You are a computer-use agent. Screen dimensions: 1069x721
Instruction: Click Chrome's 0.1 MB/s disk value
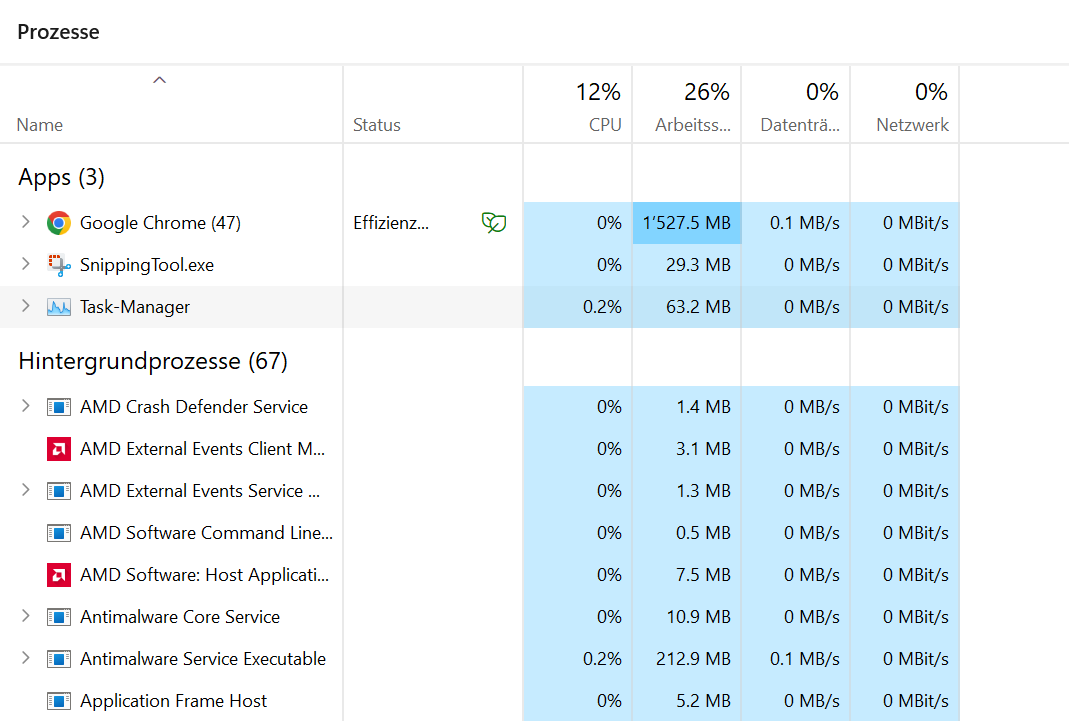click(804, 223)
